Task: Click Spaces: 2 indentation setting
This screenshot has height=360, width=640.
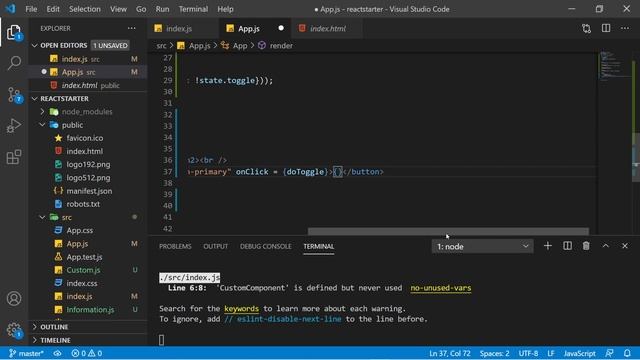Action: 494,353
